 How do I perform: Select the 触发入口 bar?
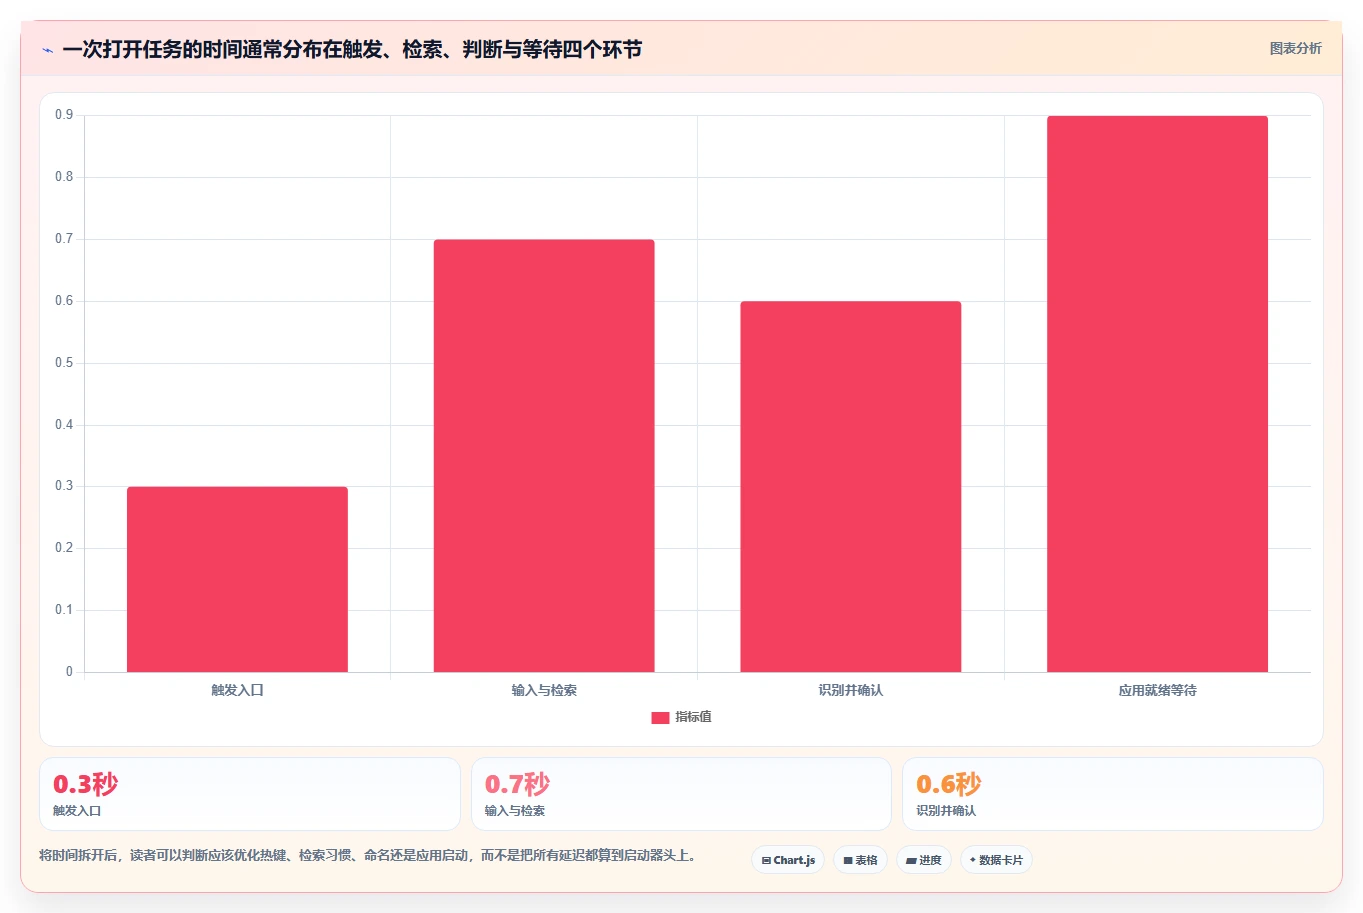coord(237,579)
